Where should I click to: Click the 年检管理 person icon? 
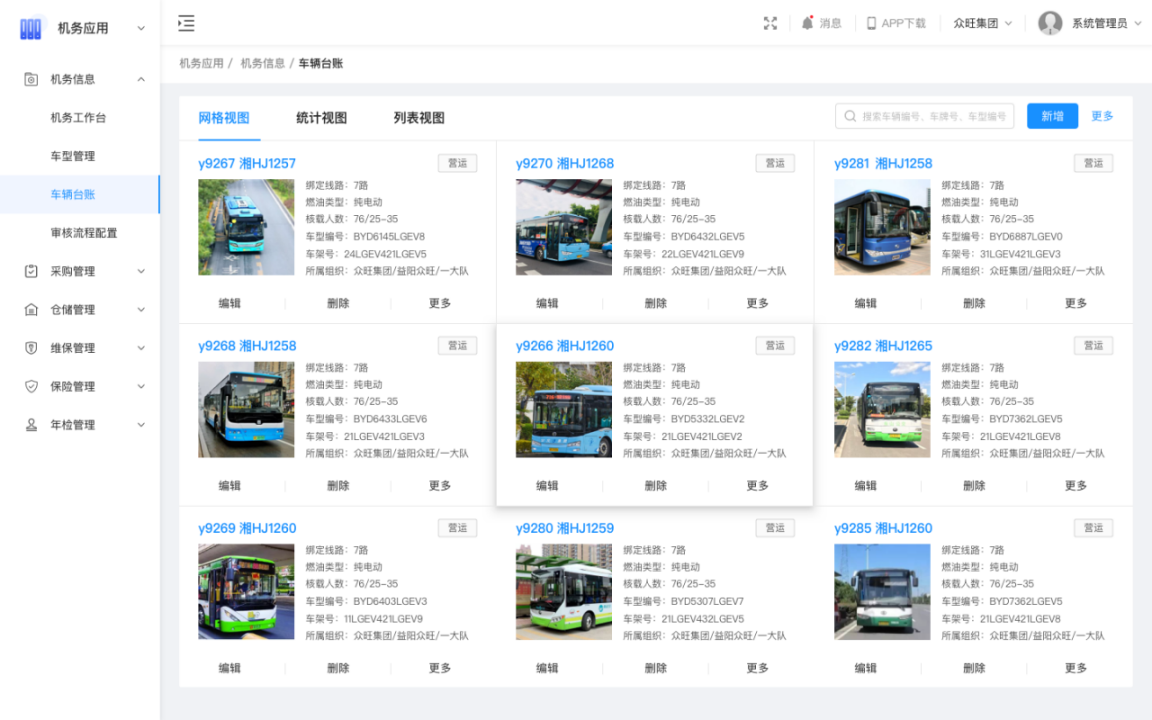[x=31, y=425]
